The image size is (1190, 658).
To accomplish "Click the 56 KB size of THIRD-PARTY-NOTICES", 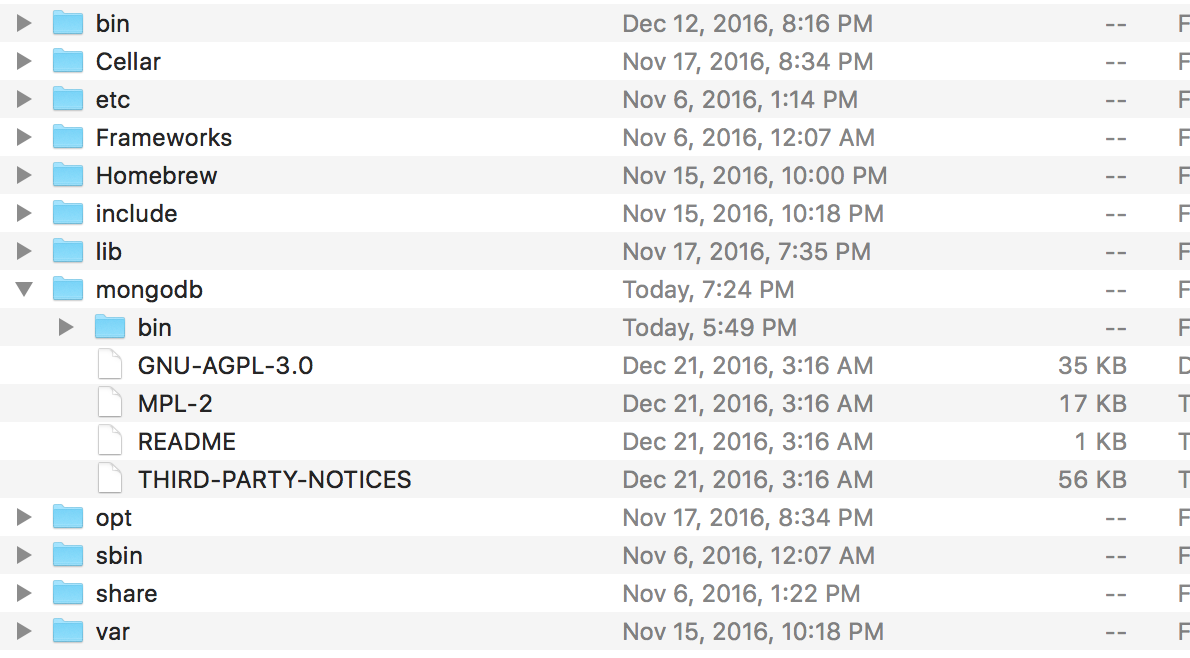I will click(1092, 479).
